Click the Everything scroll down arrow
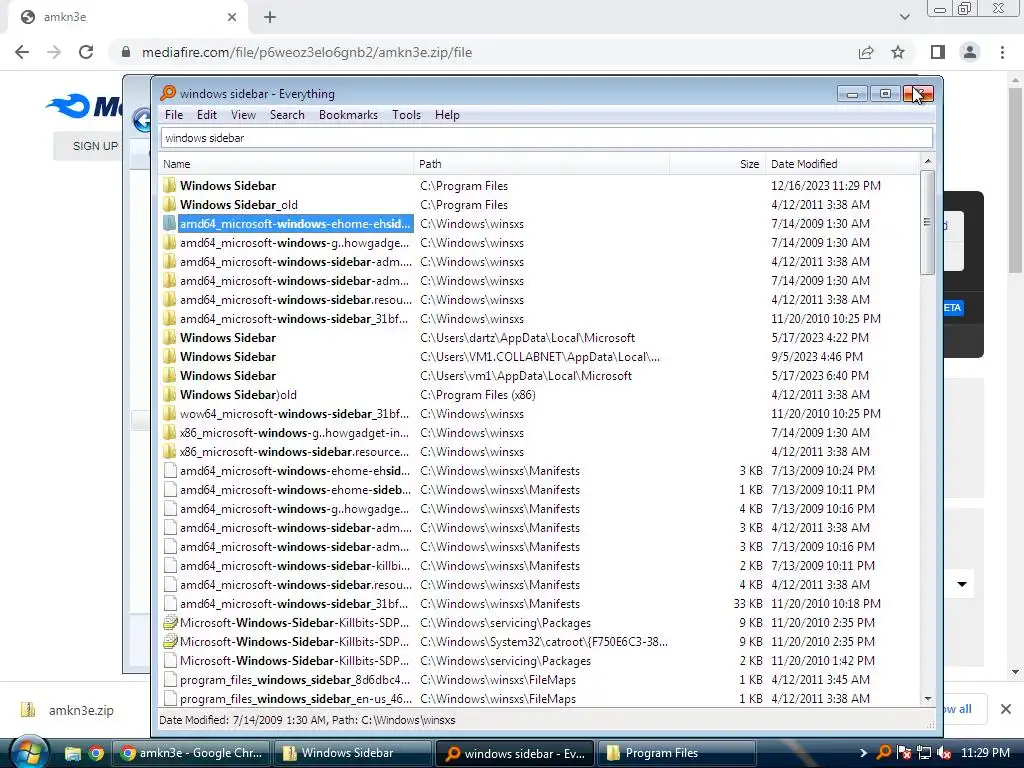Image resolution: width=1024 pixels, height=768 pixels. tap(927, 699)
